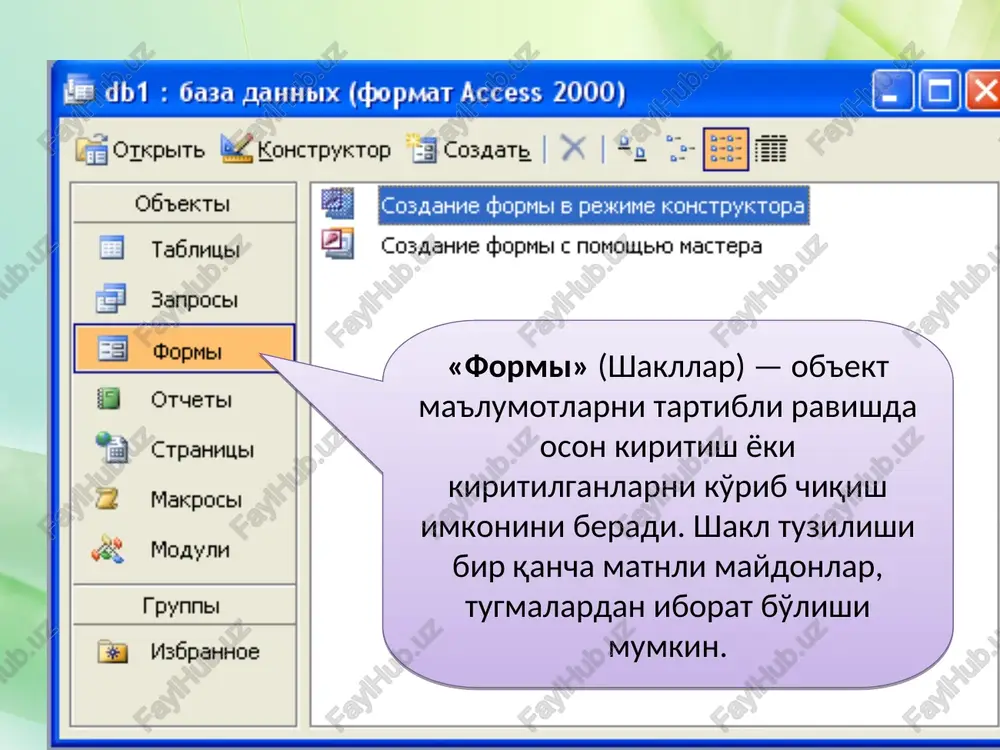Select Отчеты in the objects panel
The width and height of the screenshot is (1000, 750).
tap(184, 399)
